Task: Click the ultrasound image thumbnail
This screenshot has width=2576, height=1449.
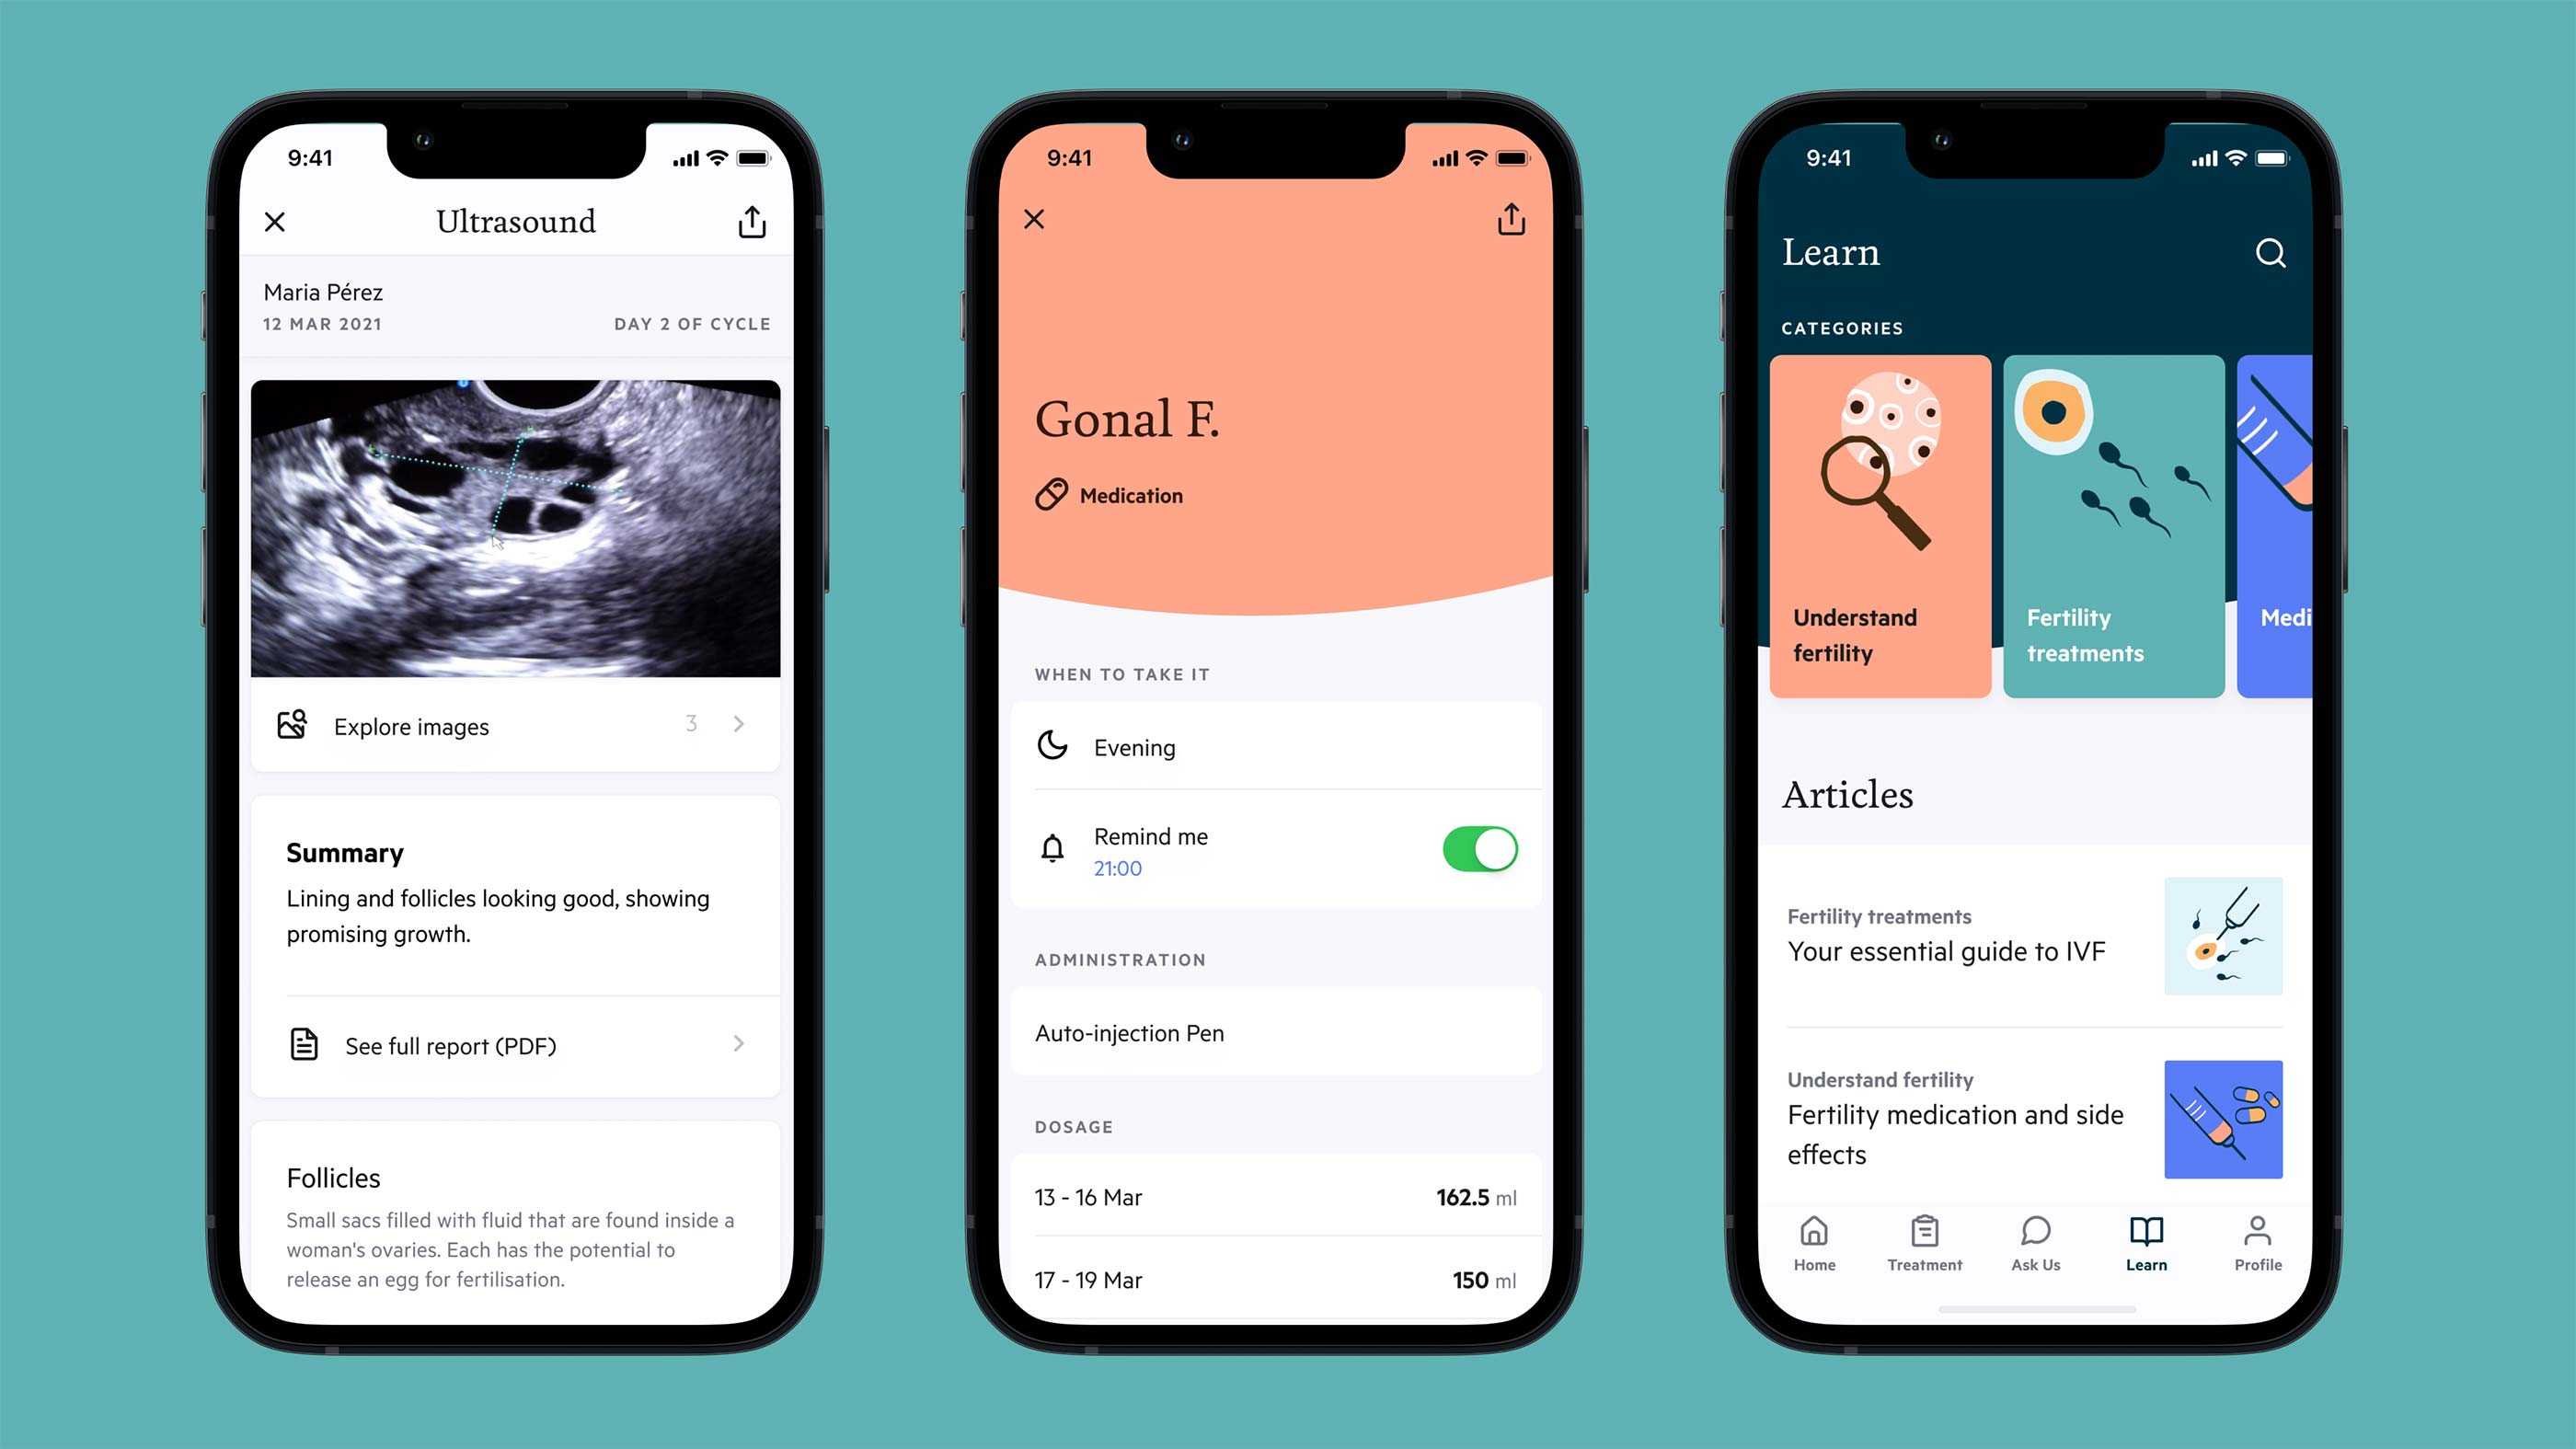Action: pos(517,527)
